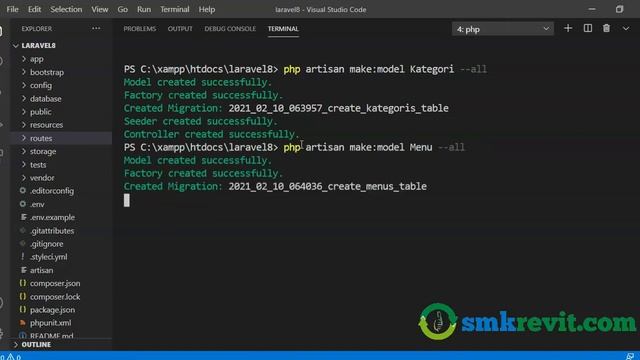The height and width of the screenshot is (360, 640).
Task: Click the terminal cursor input line
Action: tap(127, 200)
